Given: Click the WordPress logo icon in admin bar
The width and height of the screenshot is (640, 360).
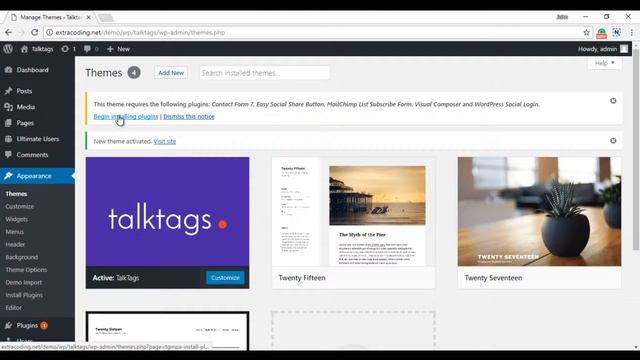Looking at the screenshot, I should pyautogui.click(x=8, y=49).
